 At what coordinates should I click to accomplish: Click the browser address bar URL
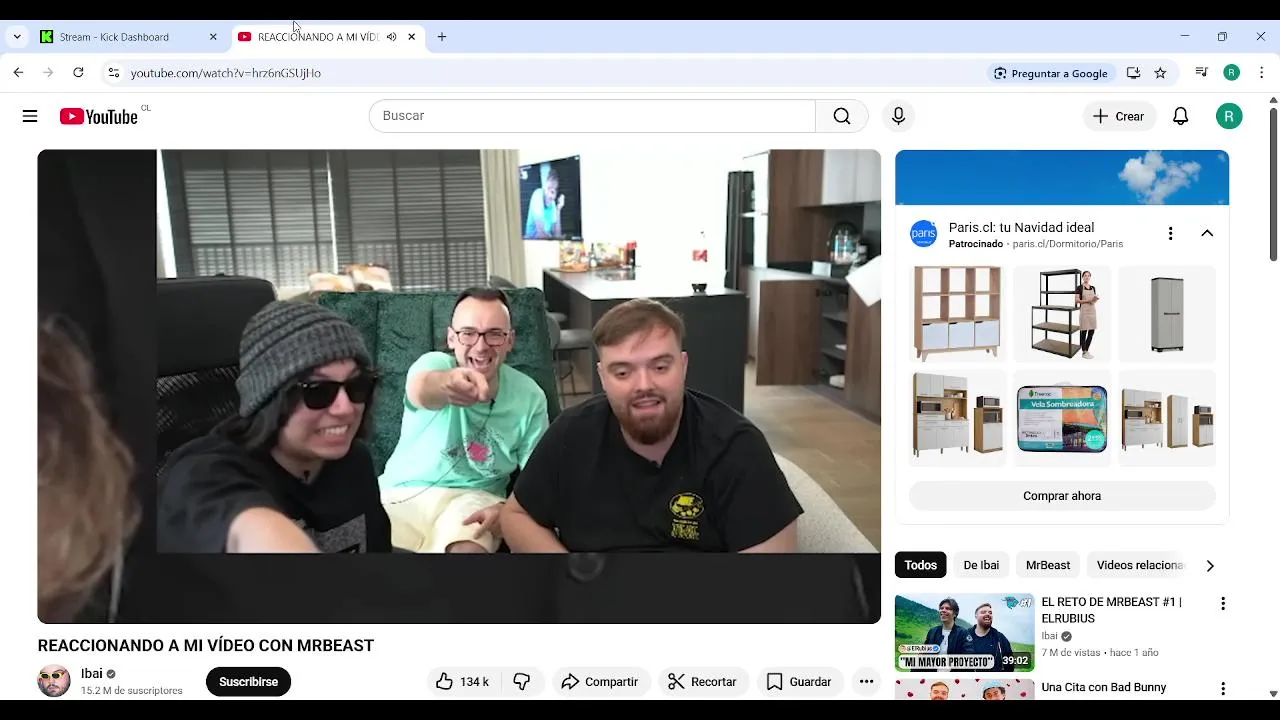[x=226, y=73]
